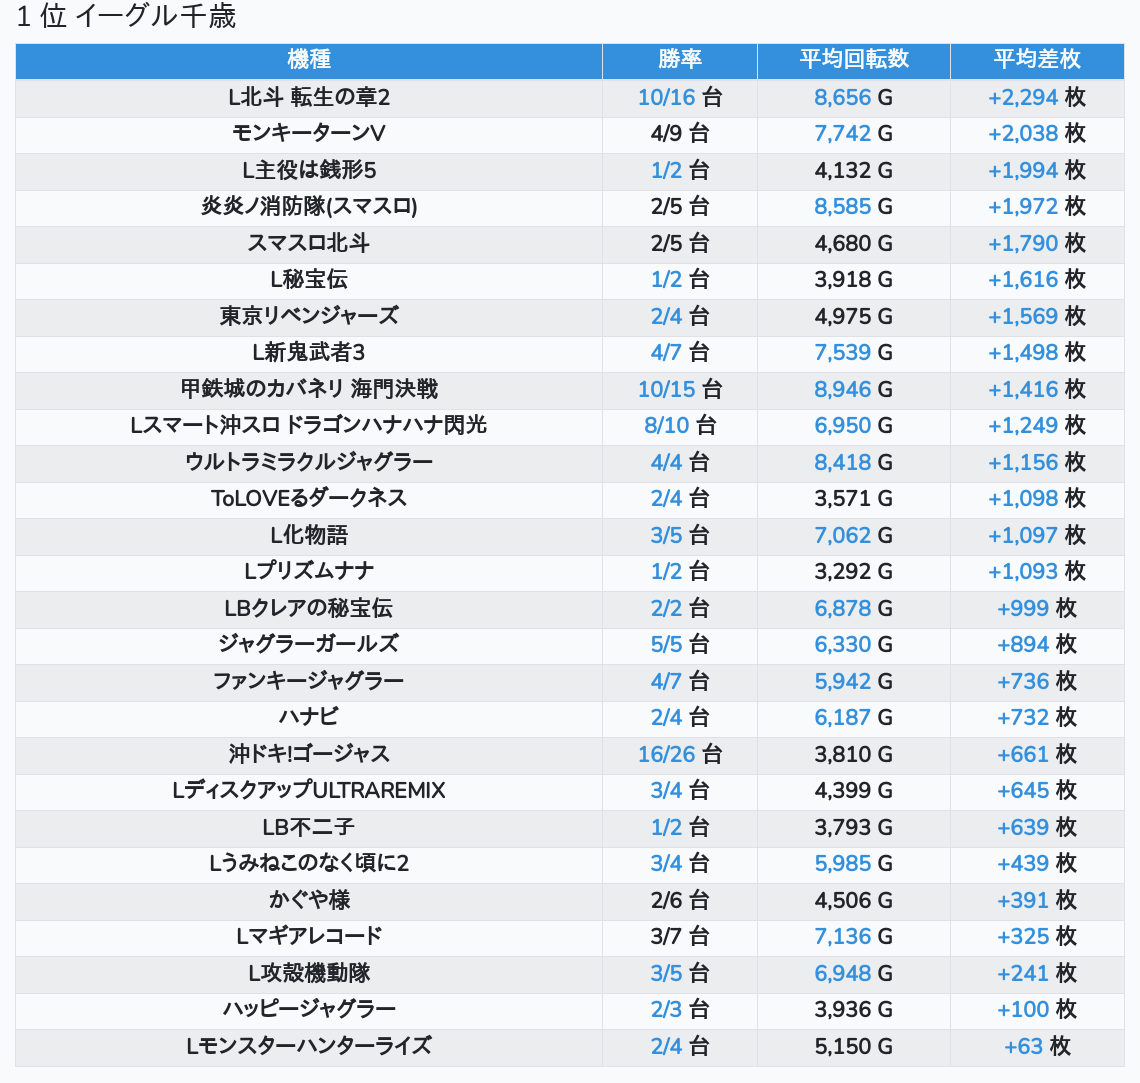
Task: Select the Lマギアレコード 7,136 spins value
Action: (843, 936)
